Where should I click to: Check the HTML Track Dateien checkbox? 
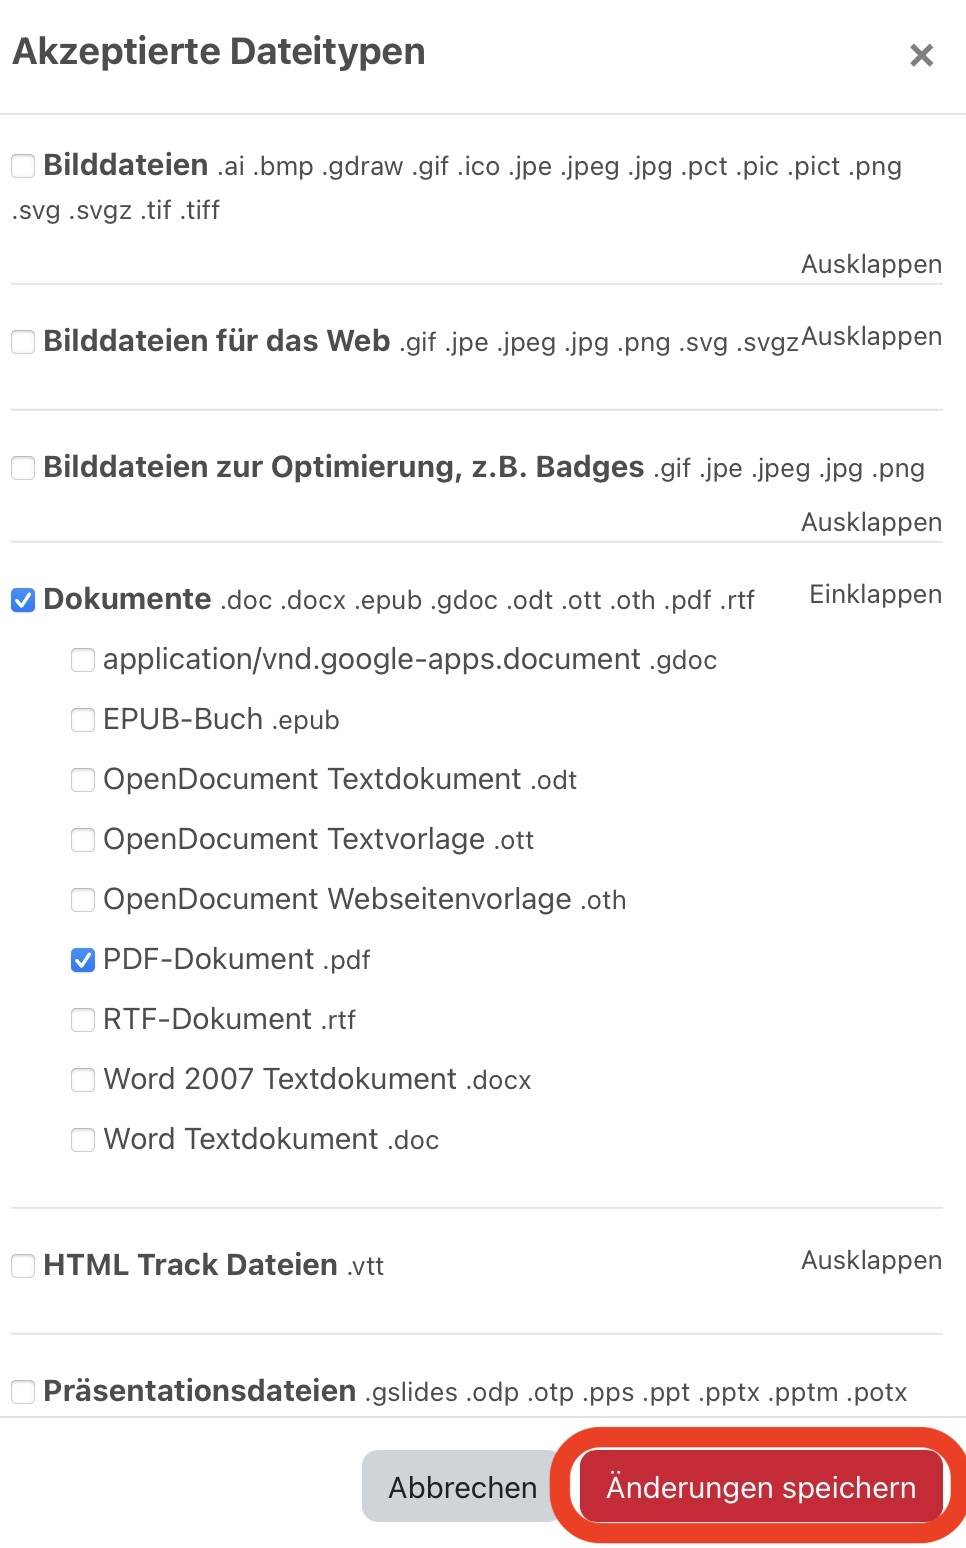(23, 1266)
